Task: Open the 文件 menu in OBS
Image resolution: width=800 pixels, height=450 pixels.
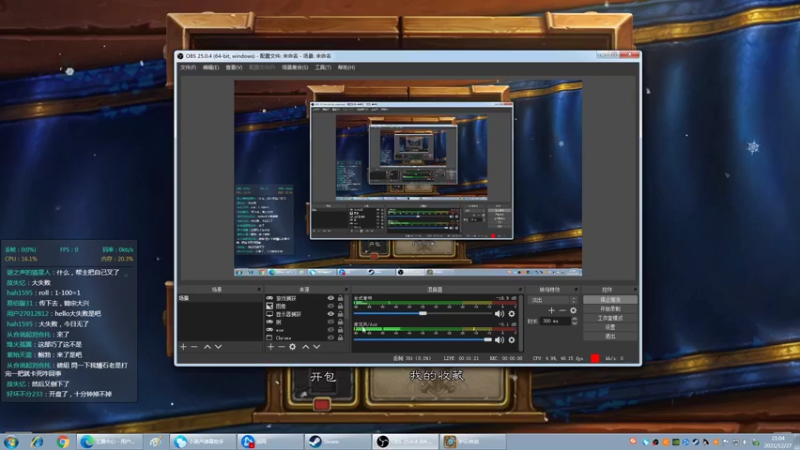Action: [x=188, y=67]
